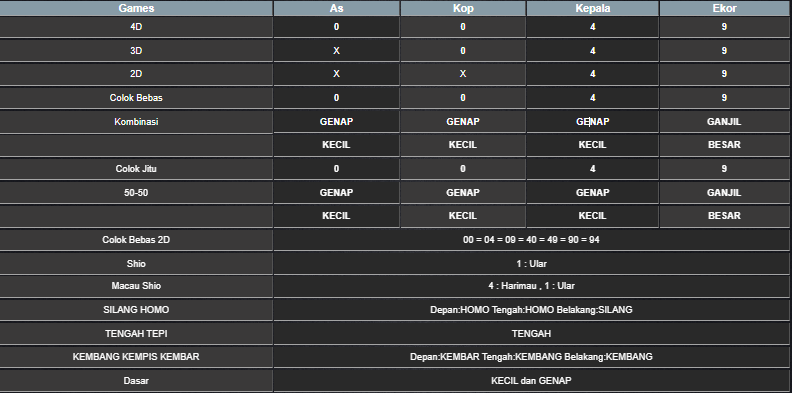Click "4 : Harimau , 1 : Ular" value

click(x=531, y=286)
